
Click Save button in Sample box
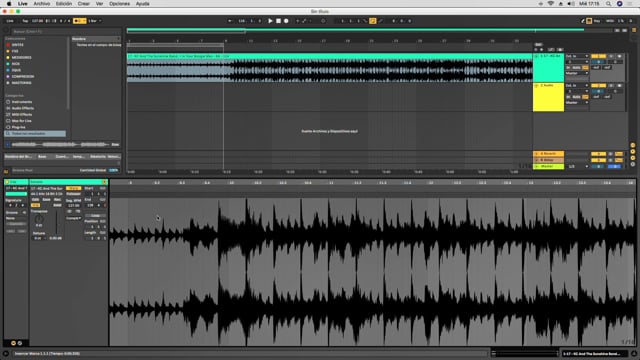pos(47,200)
